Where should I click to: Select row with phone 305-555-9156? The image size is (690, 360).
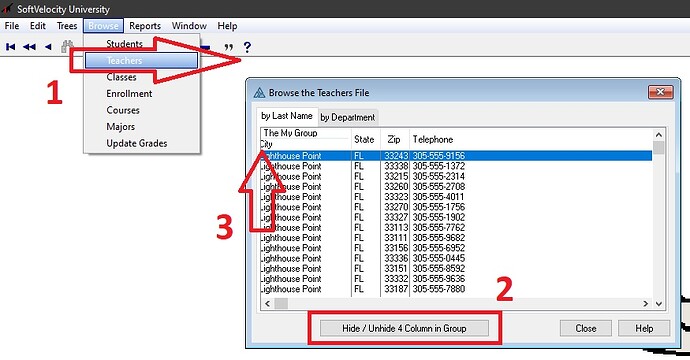coord(456,156)
